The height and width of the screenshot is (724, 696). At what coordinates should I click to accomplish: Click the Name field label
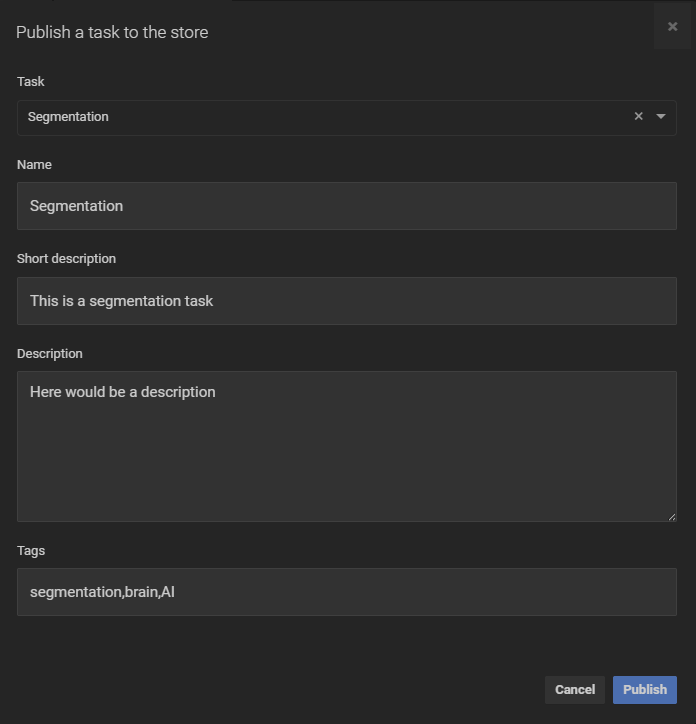coord(34,165)
